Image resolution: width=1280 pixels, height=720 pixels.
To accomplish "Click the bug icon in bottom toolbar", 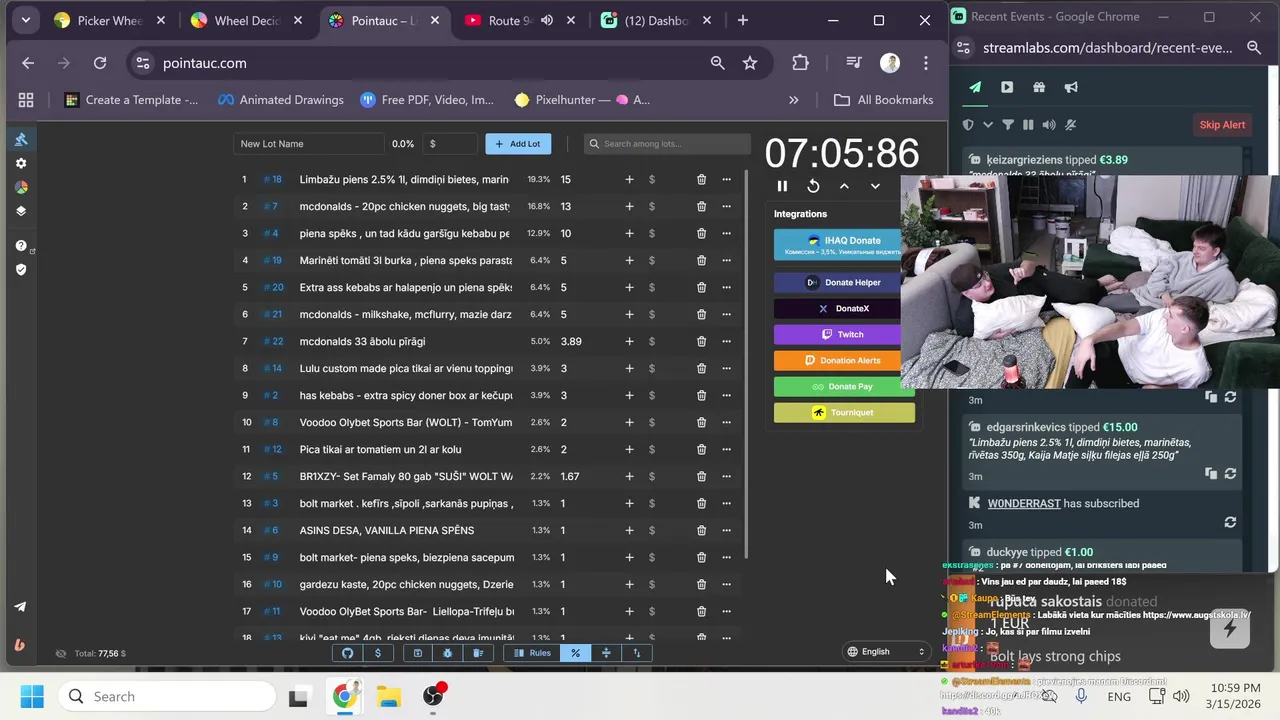I will (x=447, y=653).
